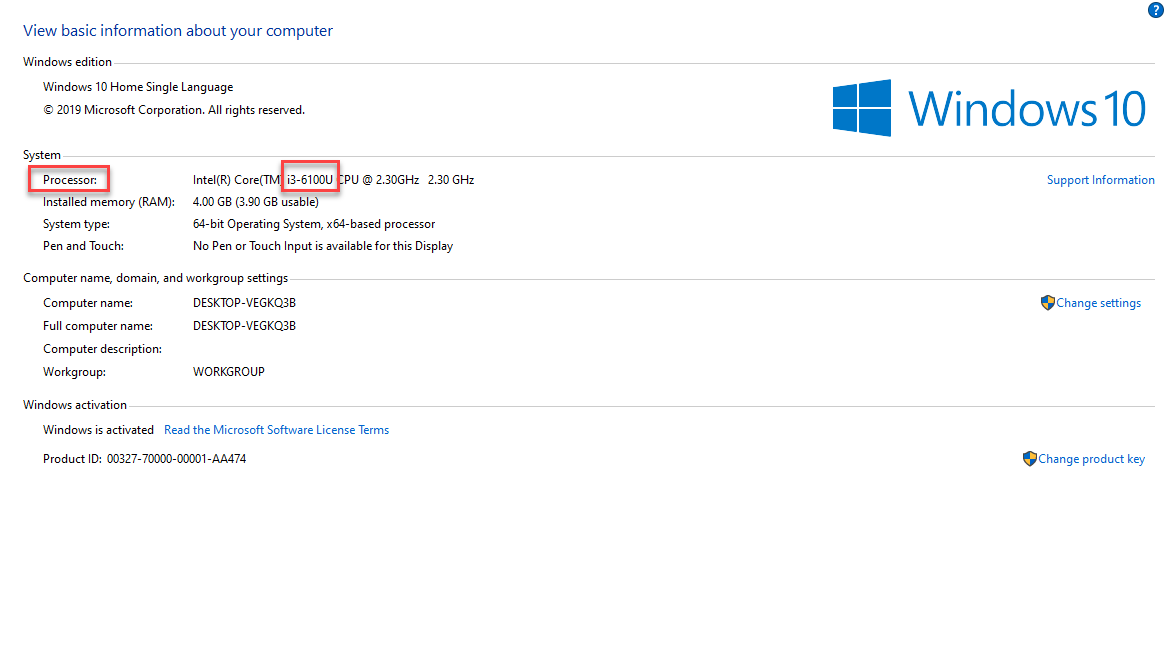Click the shield icon beside Change product key
Image resolution: width=1166 pixels, height=663 pixels.
tap(1029, 459)
